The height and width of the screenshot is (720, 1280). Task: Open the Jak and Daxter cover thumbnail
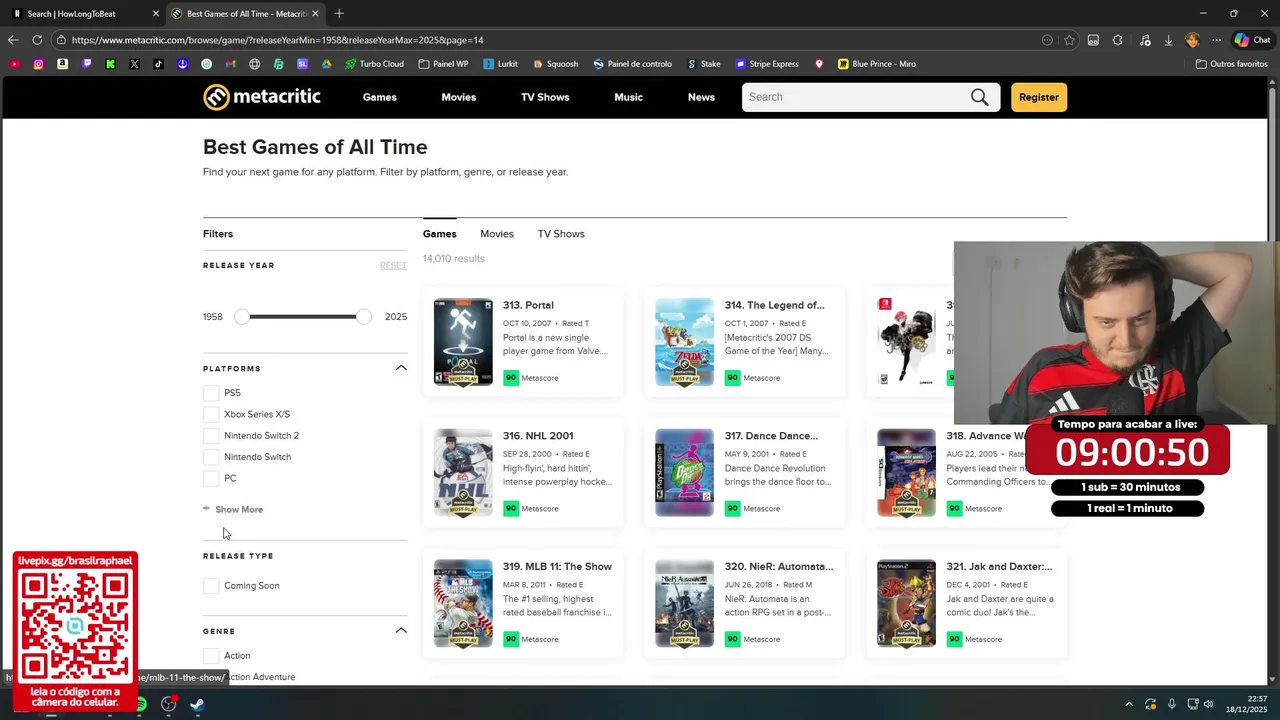point(906,603)
